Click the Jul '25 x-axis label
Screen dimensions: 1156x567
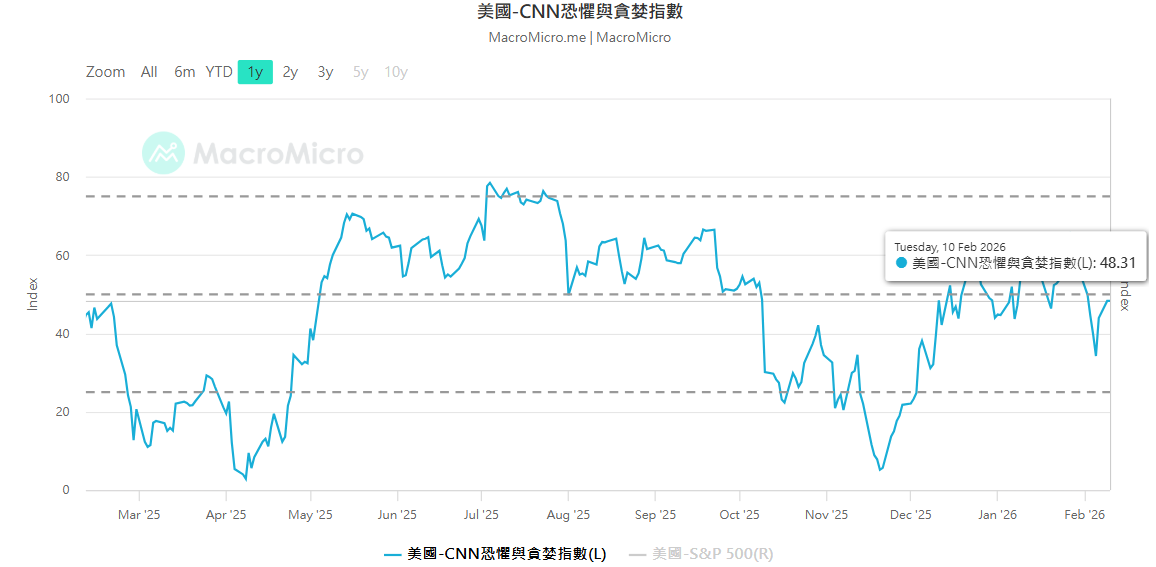(481, 515)
